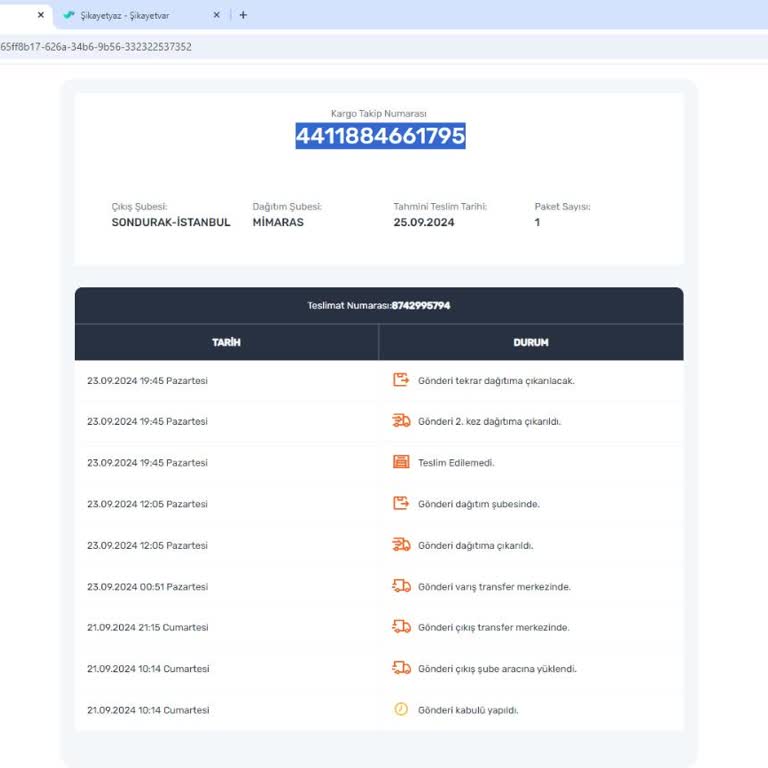Click date '21.09.2024 21:15 Cumartesi'
The image size is (768, 768).
pyautogui.click(x=147, y=627)
